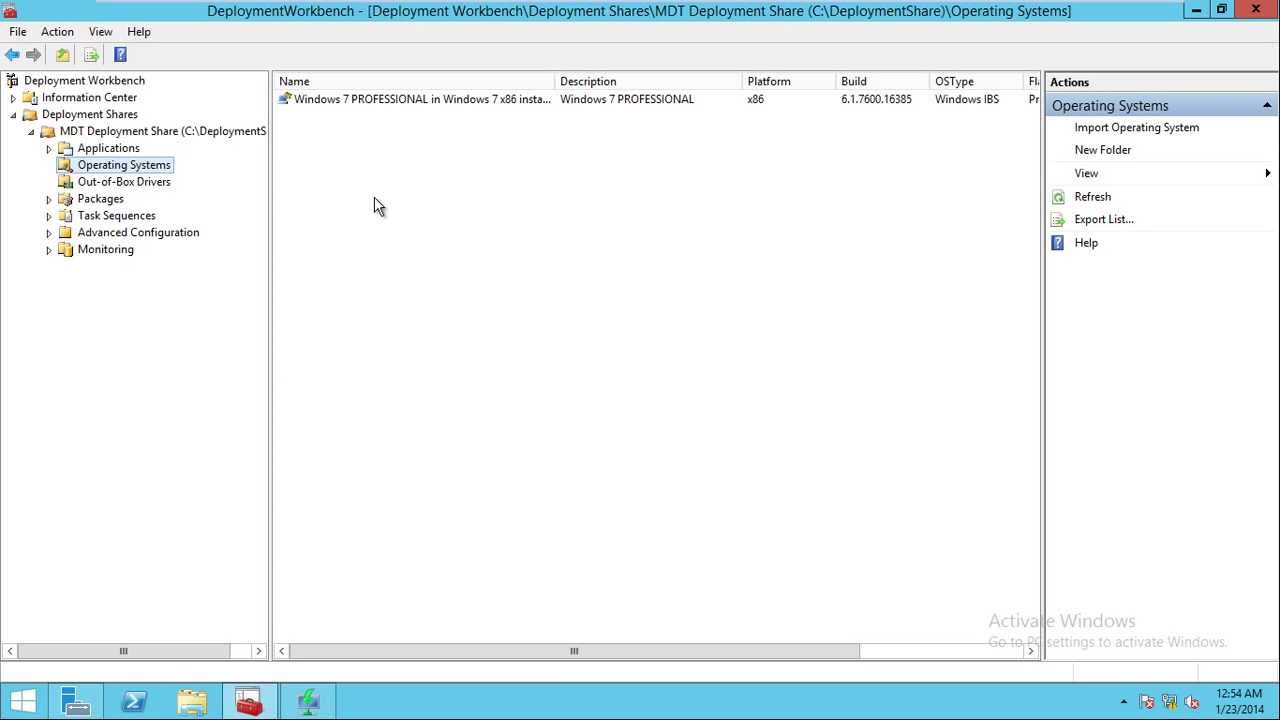Click the Help icon in Actions pane
1280x720 pixels.
(x=1058, y=243)
